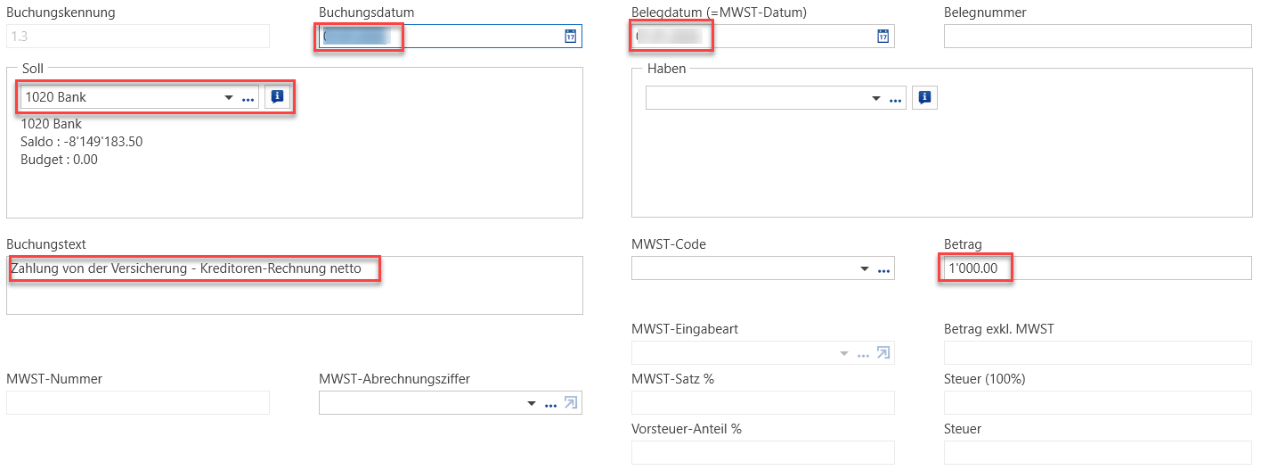1261x470 pixels.
Task: Click the '1020 Bank' description under Soll
Action: (x=51, y=124)
